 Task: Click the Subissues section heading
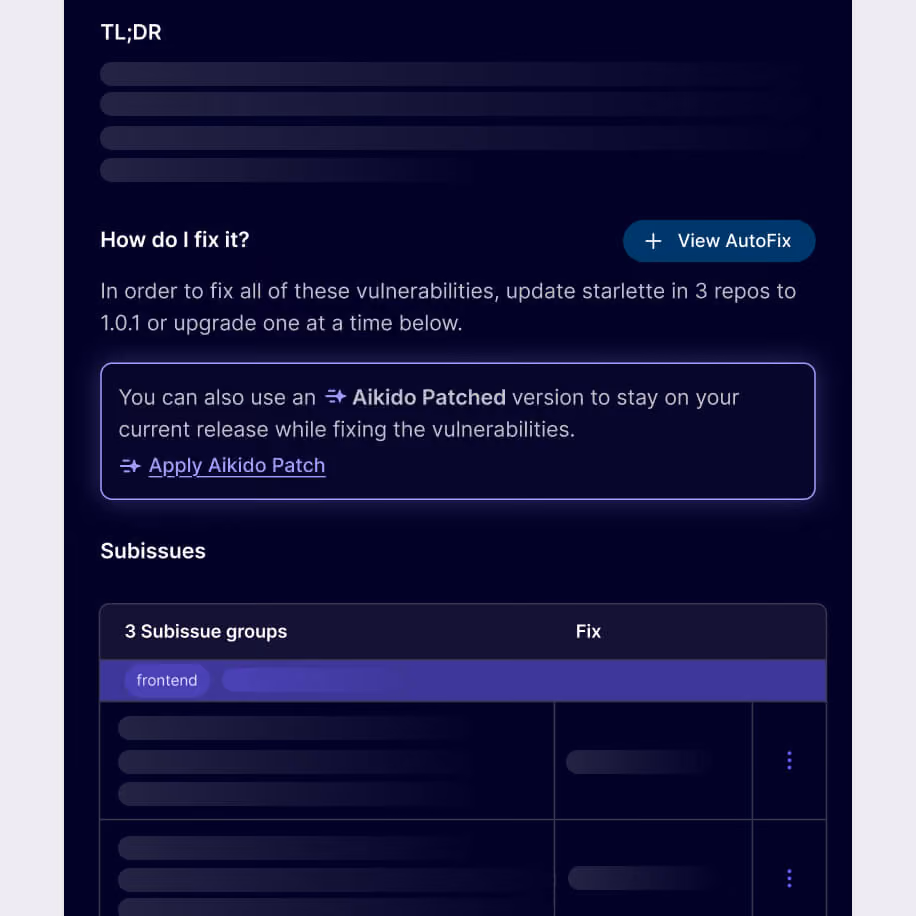tap(153, 551)
